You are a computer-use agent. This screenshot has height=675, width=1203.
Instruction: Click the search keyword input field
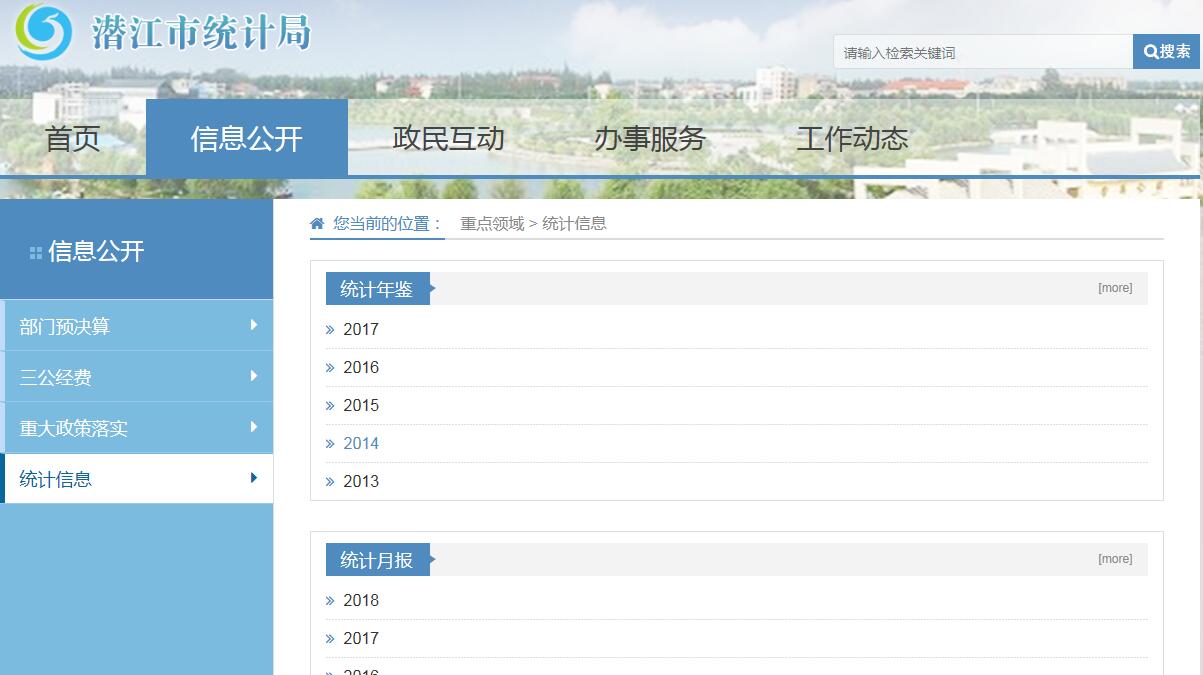(x=982, y=52)
